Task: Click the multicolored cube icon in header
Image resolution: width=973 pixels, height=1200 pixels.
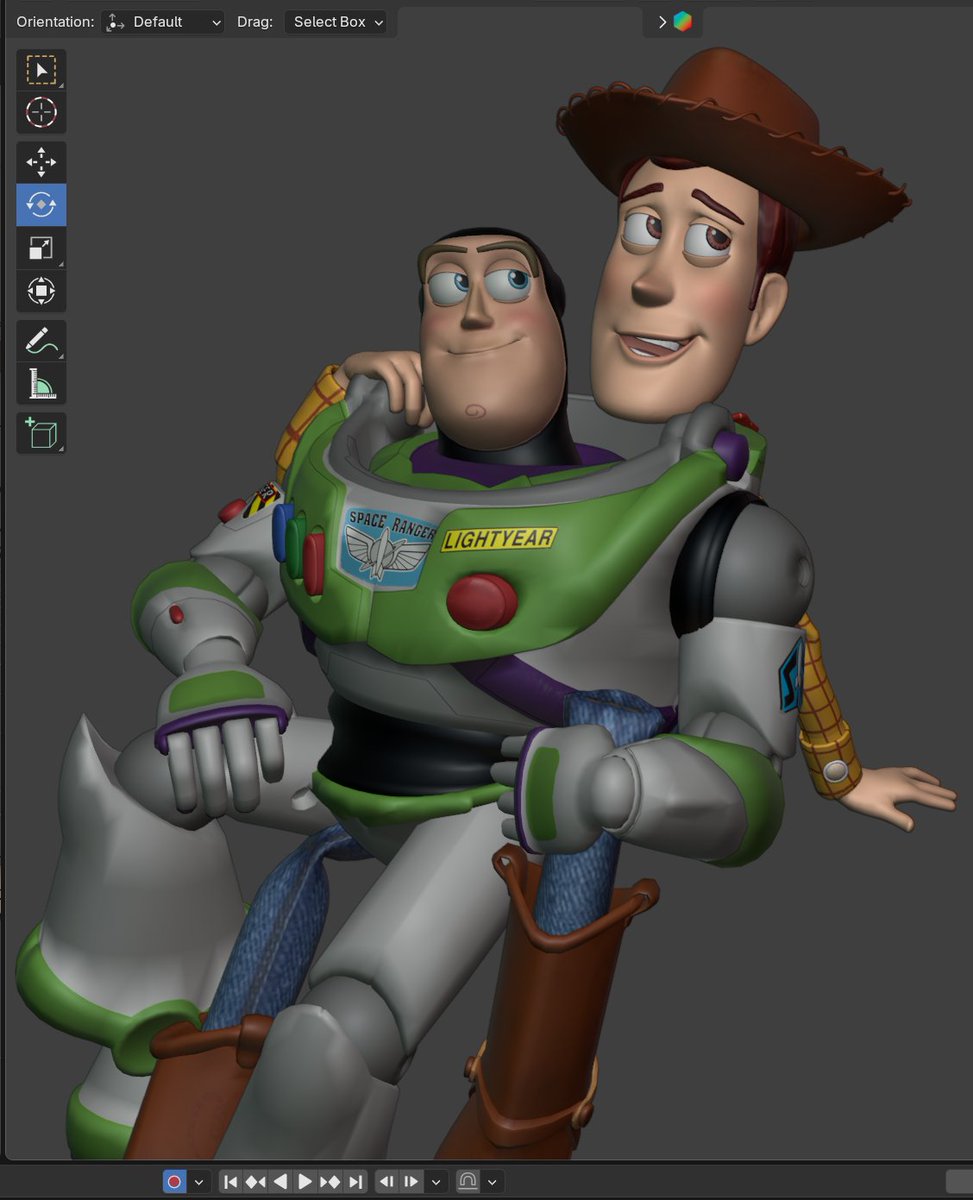Action: point(683,22)
